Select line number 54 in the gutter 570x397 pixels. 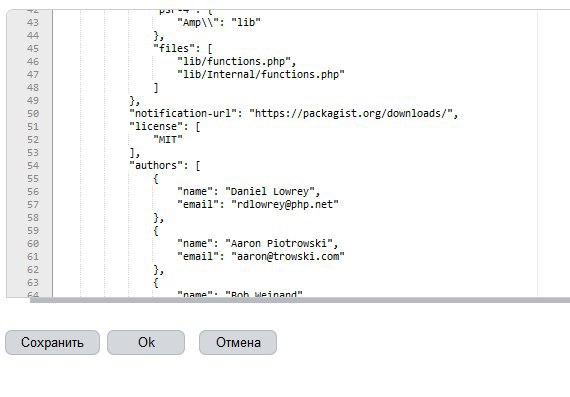(x=33, y=166)
